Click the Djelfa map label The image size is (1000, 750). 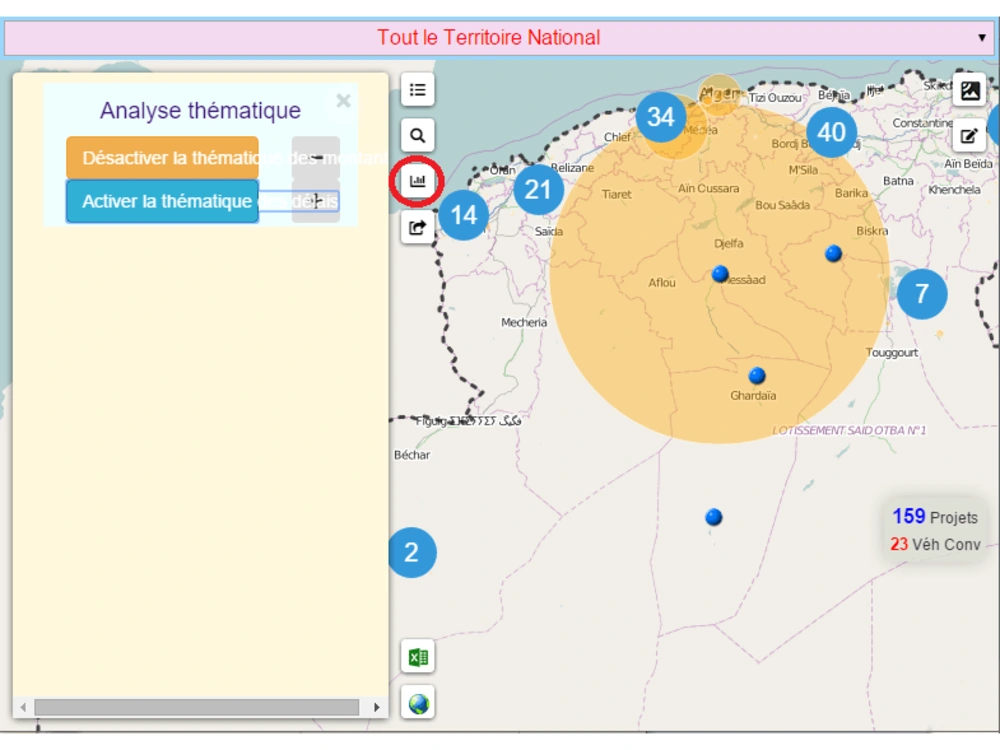point(728,244)
